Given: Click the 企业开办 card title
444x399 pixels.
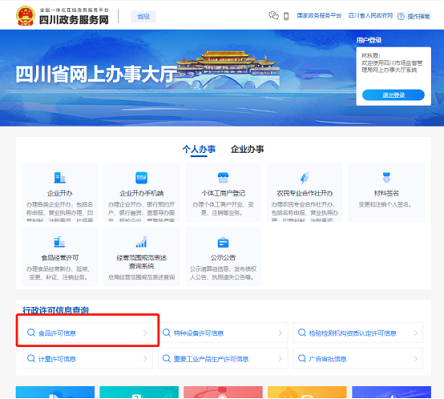Looking at the screenshot, I should point(60,193).
